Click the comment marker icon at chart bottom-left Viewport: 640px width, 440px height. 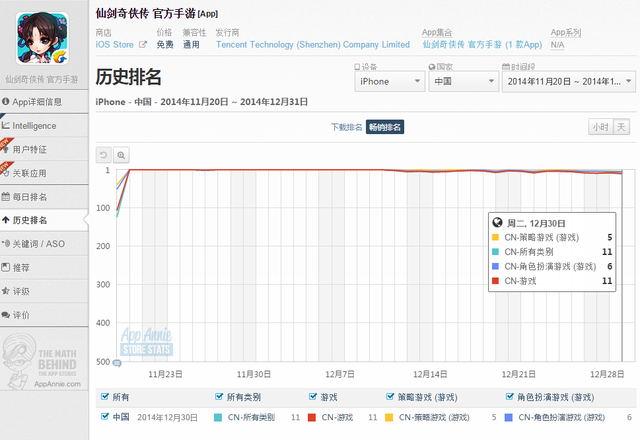point(117,363)
